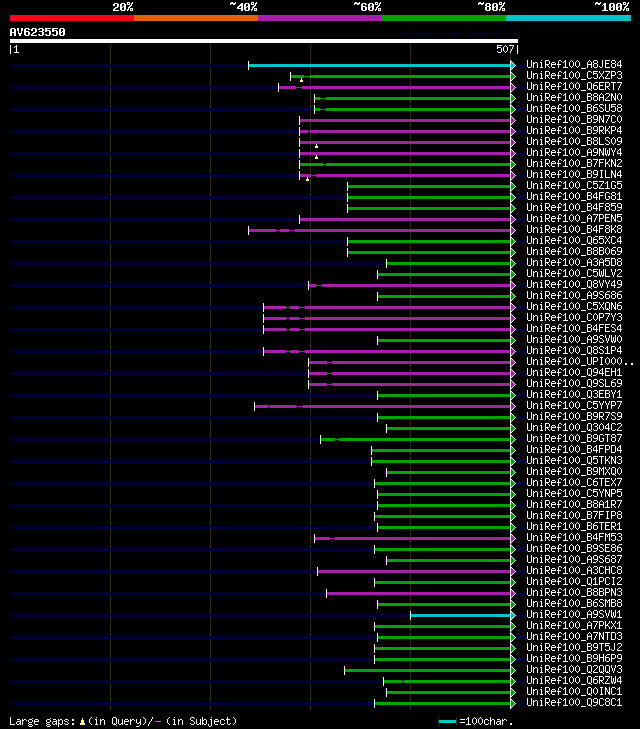Click the cyan alignment bar for UniRef100_A8JE84

[x=380, y=65]
